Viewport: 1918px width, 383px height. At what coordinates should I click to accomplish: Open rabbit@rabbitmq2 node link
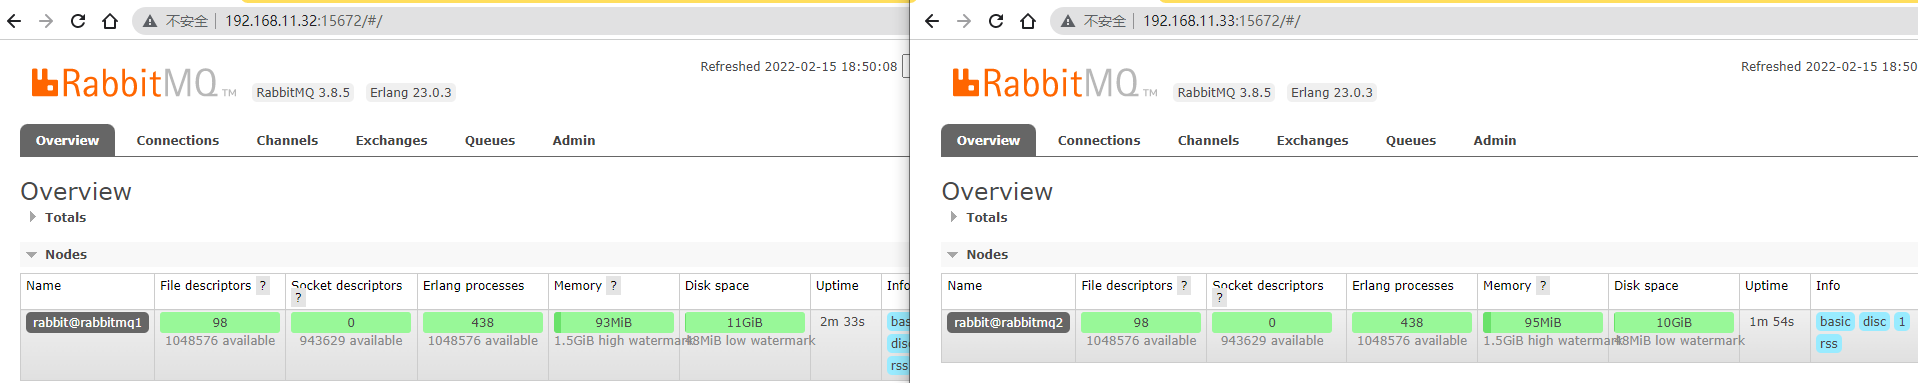point(1008,322)
